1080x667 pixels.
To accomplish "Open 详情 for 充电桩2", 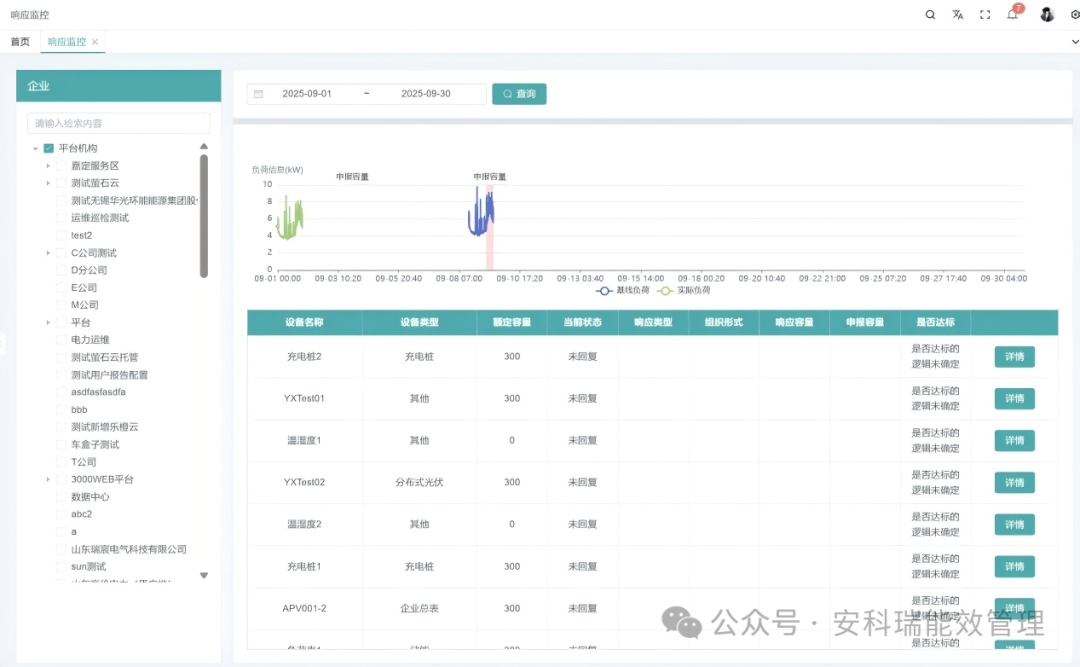I will [x=1015, y=357].
